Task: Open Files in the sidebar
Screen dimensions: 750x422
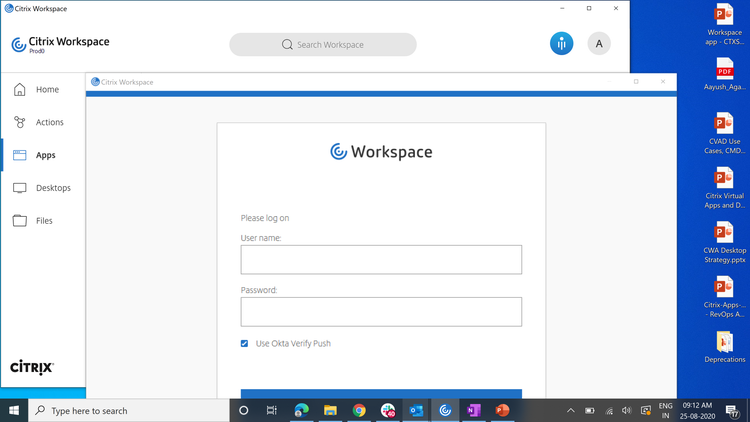Action: click(x=43, y=221)
